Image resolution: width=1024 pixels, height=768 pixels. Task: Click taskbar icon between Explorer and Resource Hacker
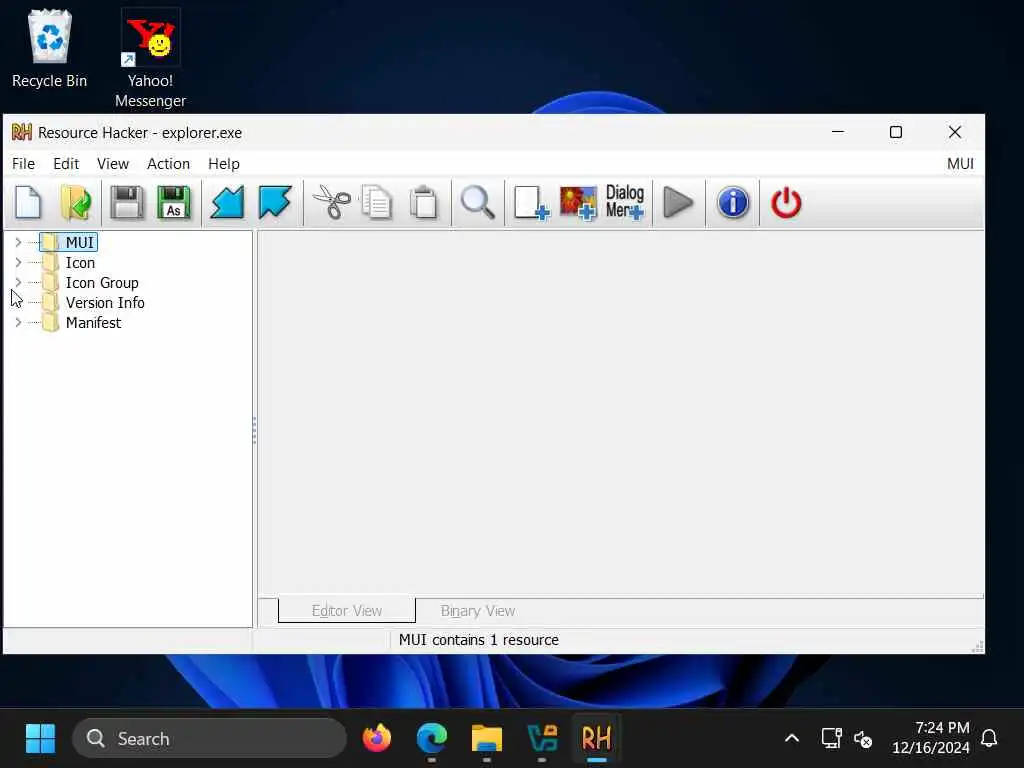pyautogui.click(x=541, y=739)
